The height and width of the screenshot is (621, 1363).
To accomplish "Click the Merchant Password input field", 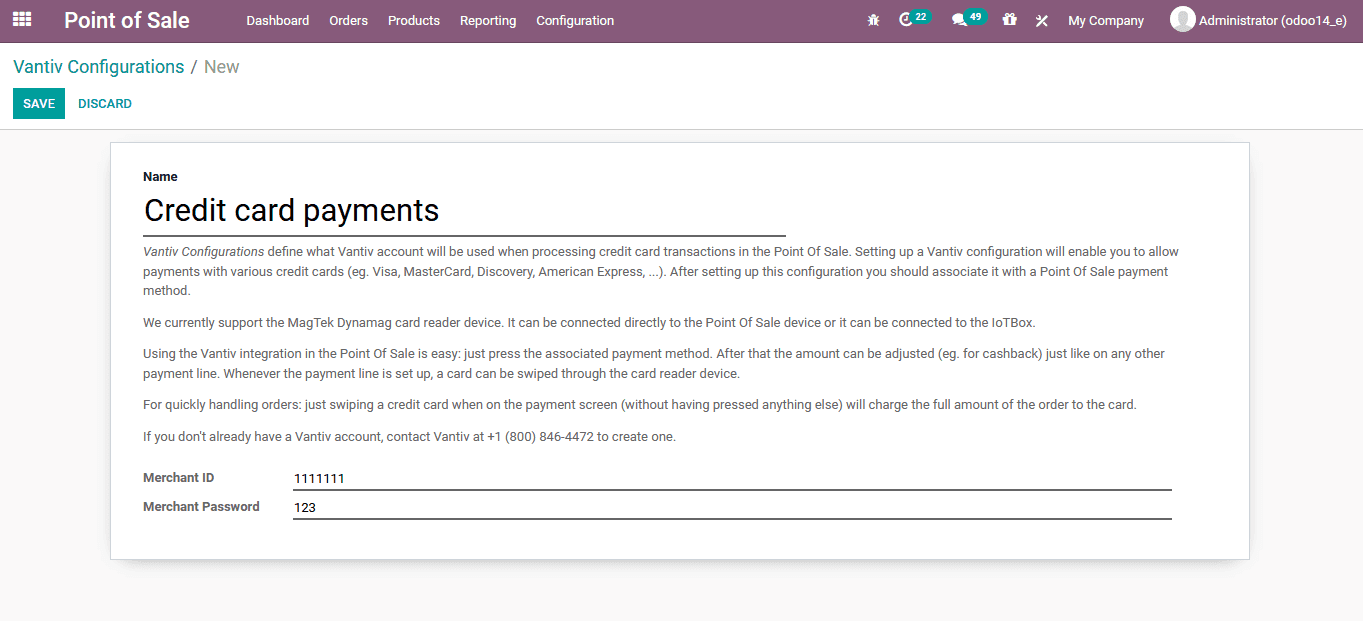I will pyautogui.click(x=732, y=507).
